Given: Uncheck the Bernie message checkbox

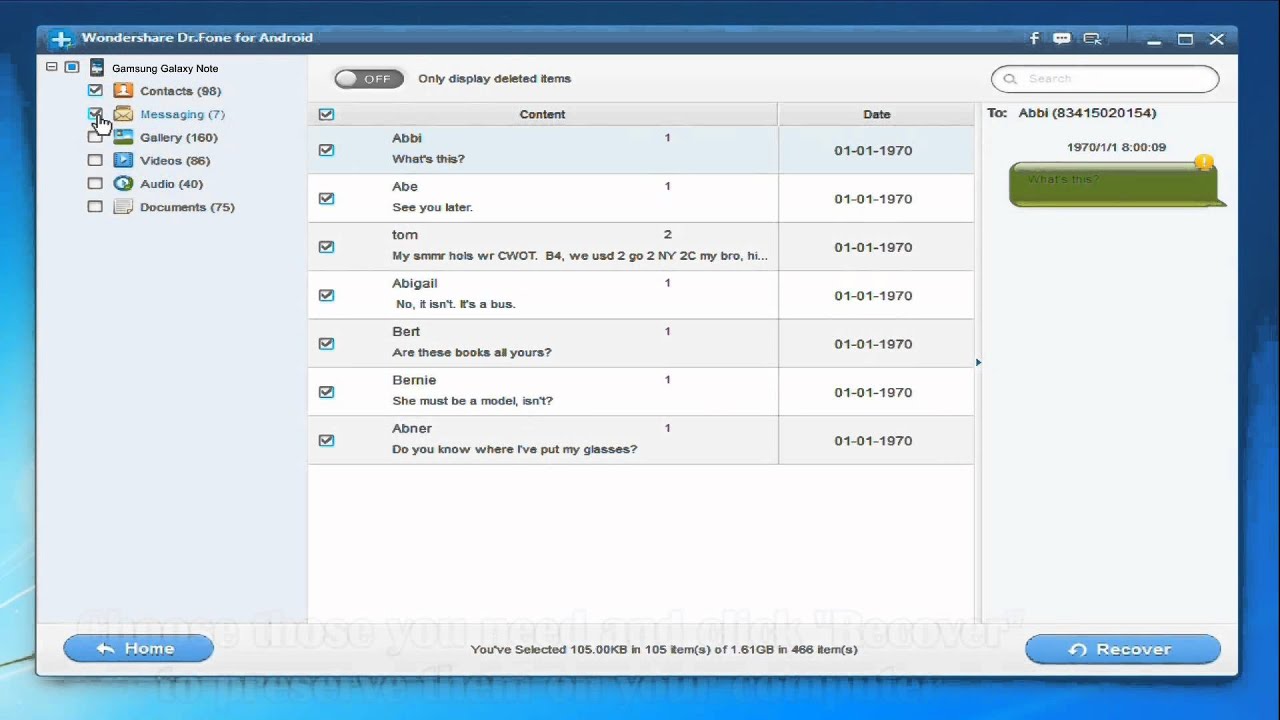Looking at the screenshot, I should pos(326,392).
